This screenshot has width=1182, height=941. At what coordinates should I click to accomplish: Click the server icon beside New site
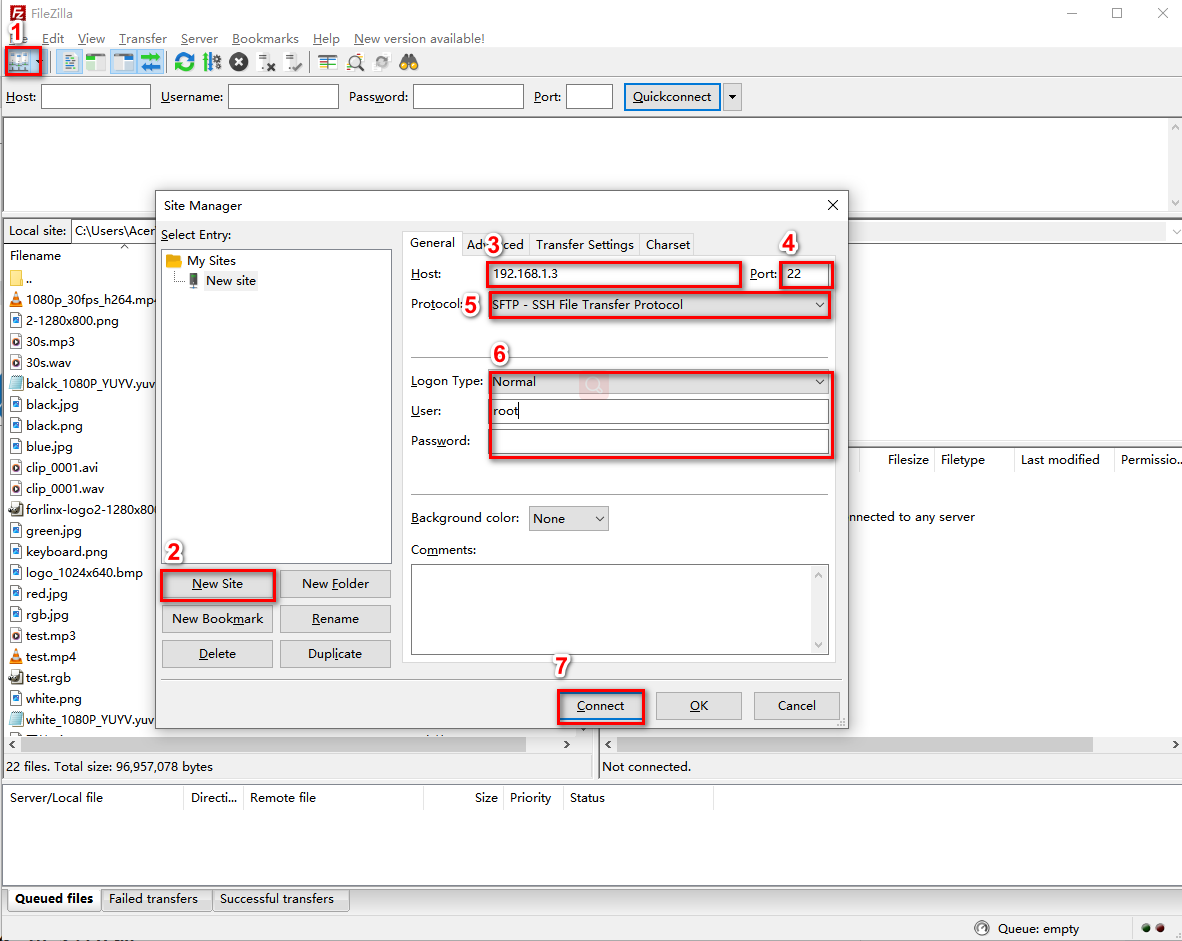(x=194, y=280)
